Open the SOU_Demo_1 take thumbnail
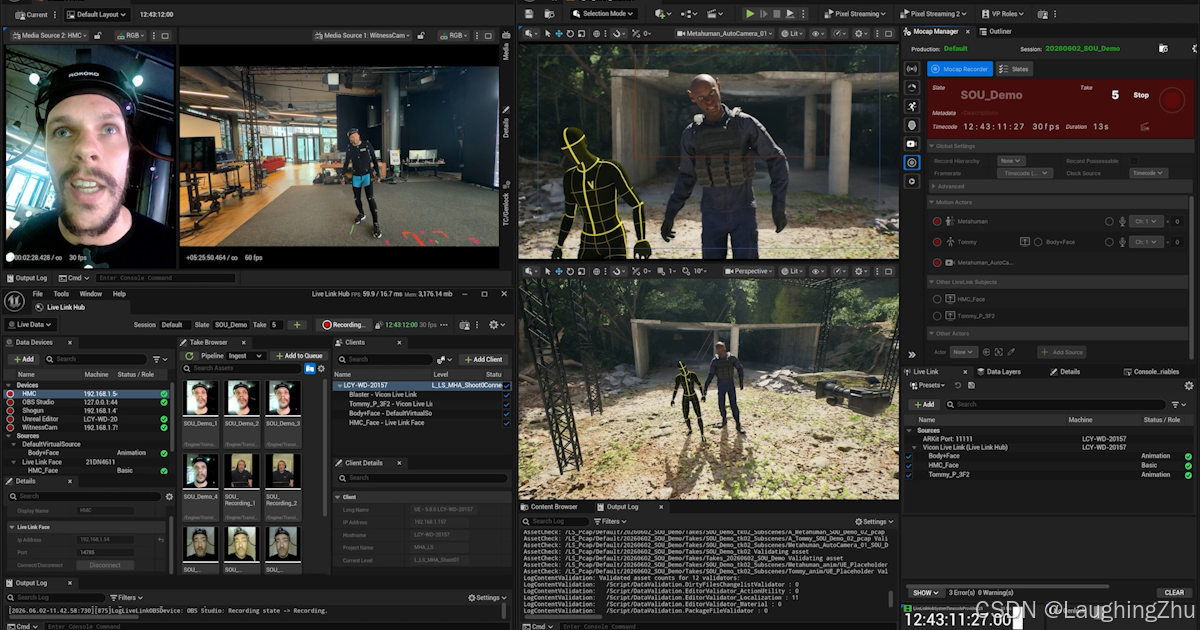The width and height of the screenshot is (1200, 630). [200, 398]
